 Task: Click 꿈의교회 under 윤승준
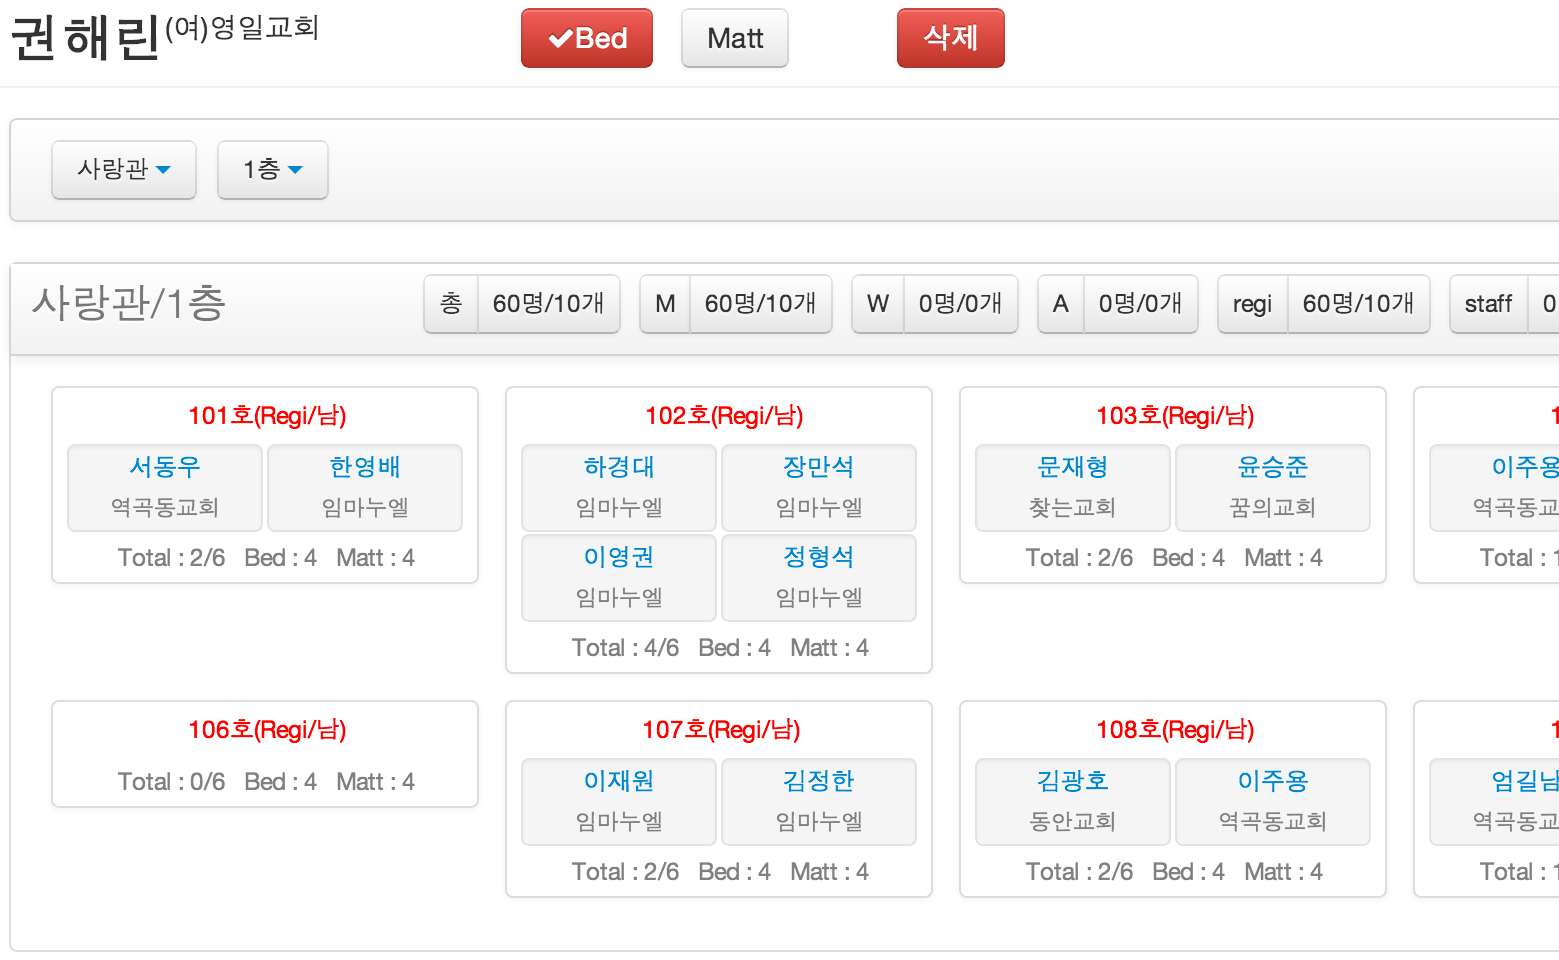(x=1273, y=508)
